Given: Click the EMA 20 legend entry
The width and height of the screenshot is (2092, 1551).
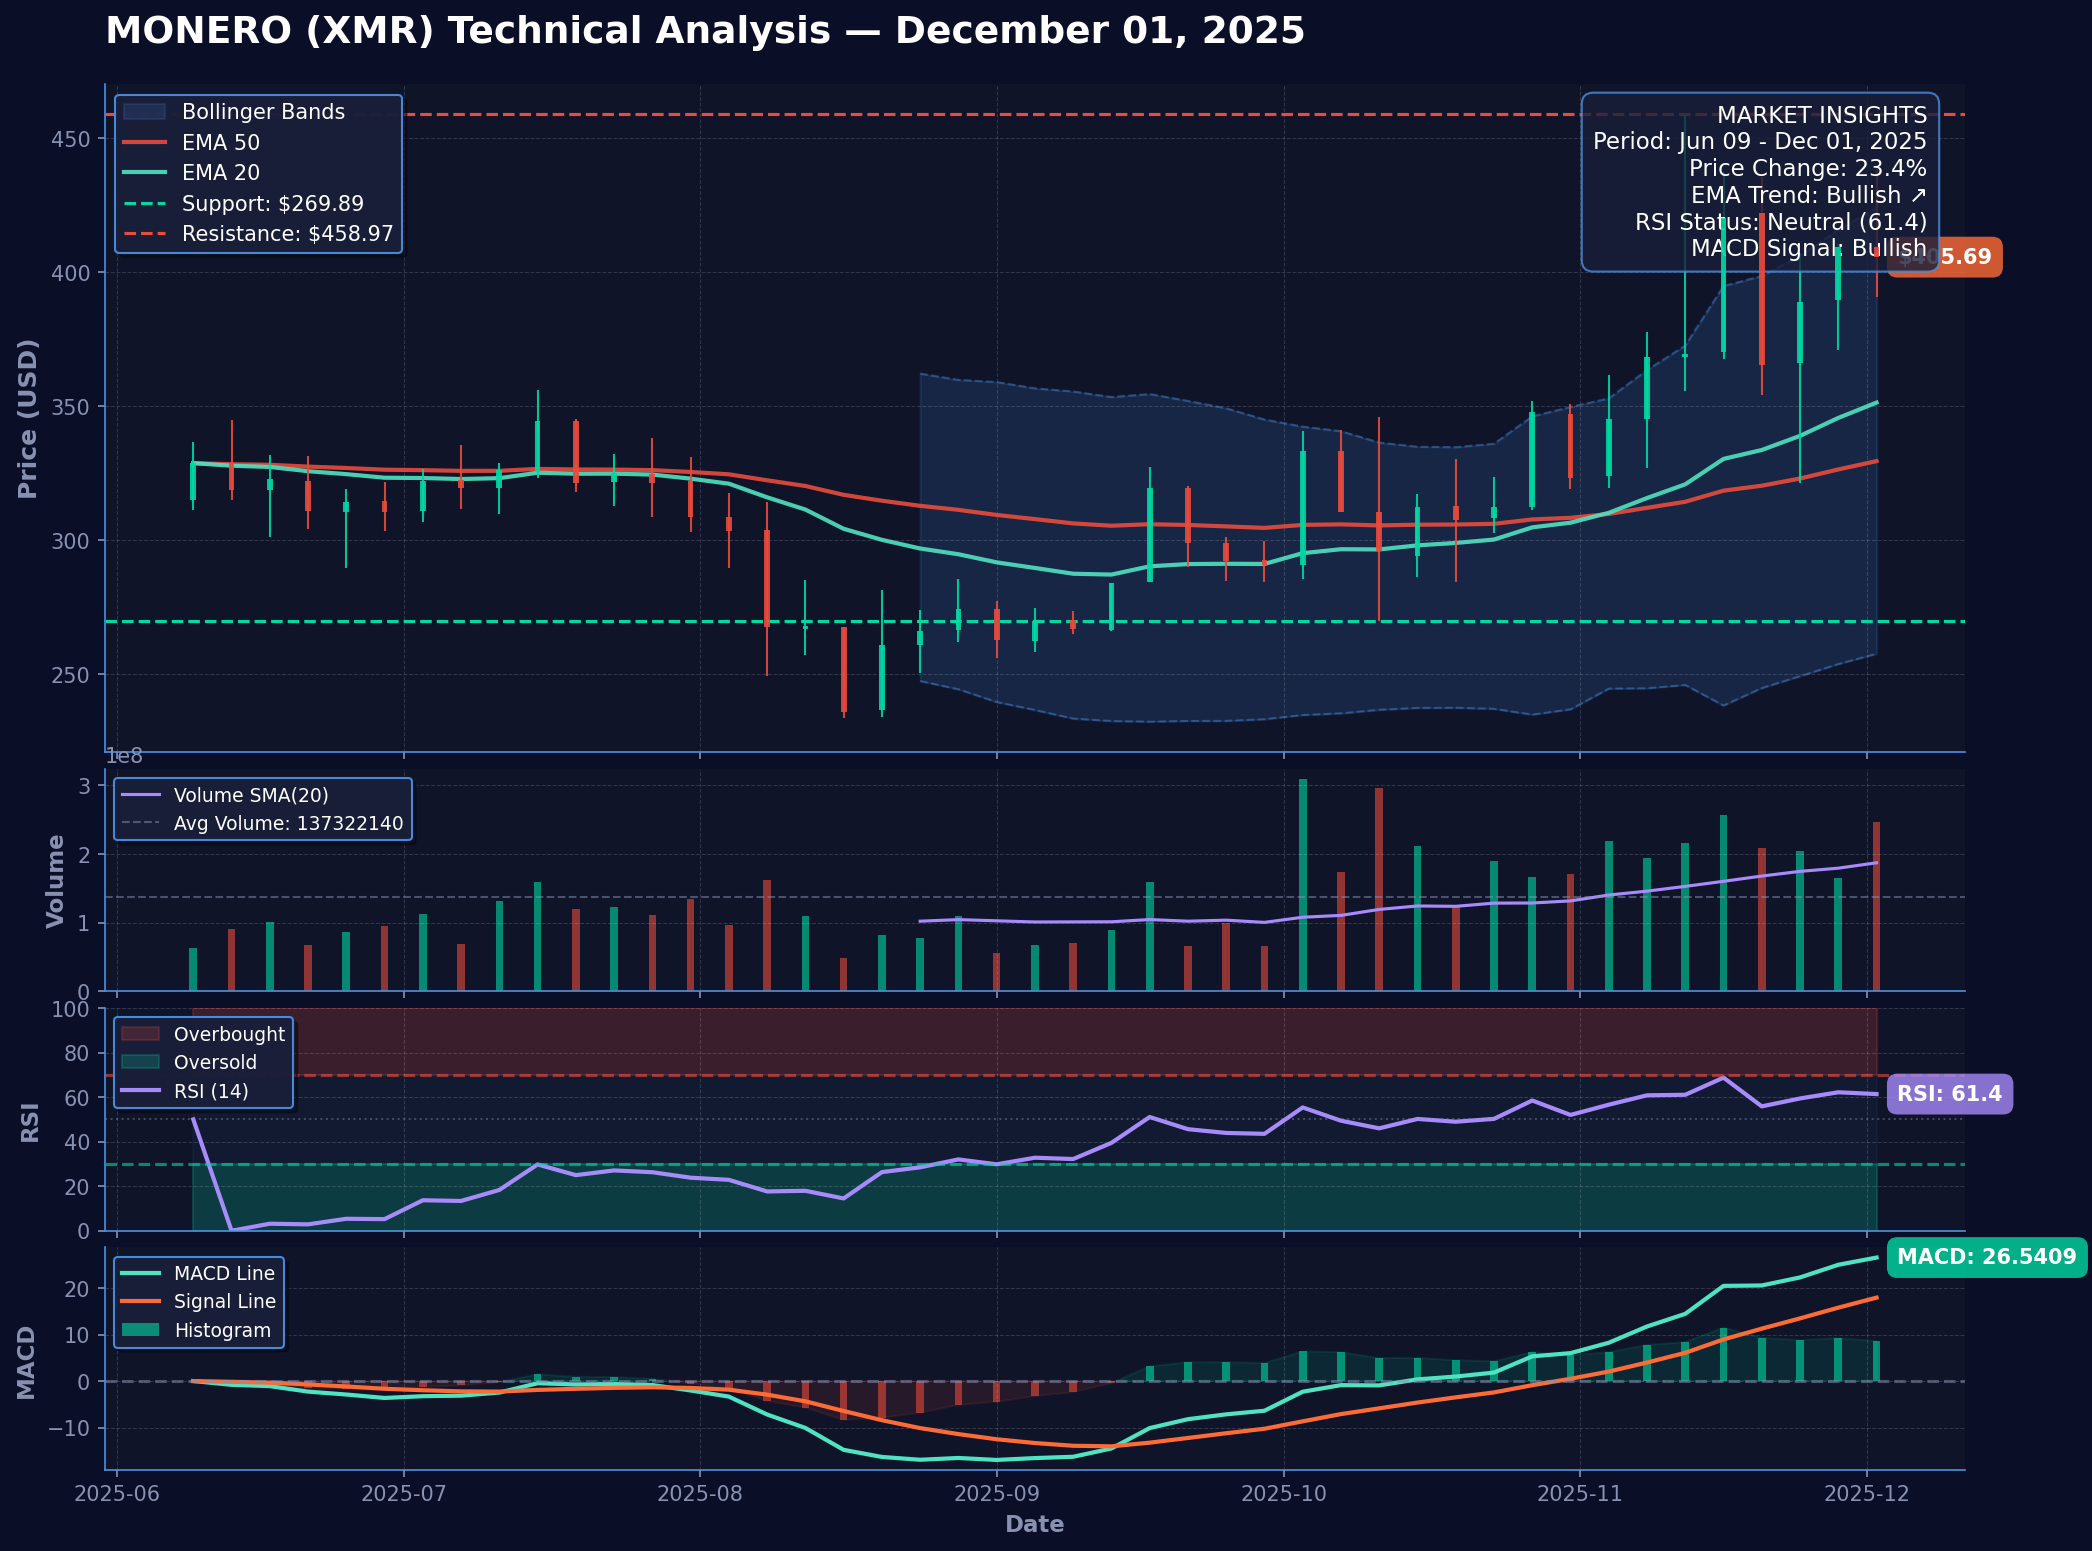Looking at the screenshot, I should (220, 173).
